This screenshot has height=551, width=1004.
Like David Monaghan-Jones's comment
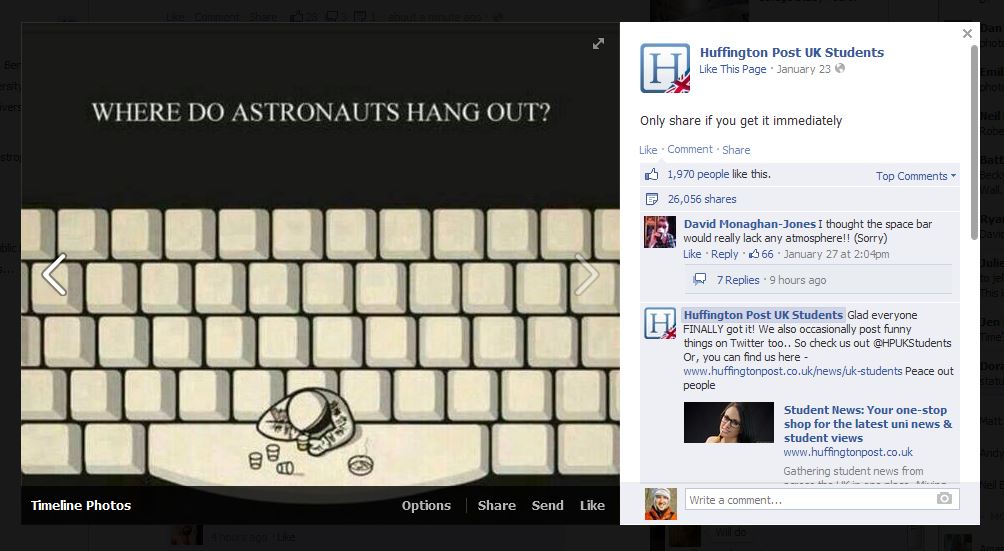pos(692,254)
